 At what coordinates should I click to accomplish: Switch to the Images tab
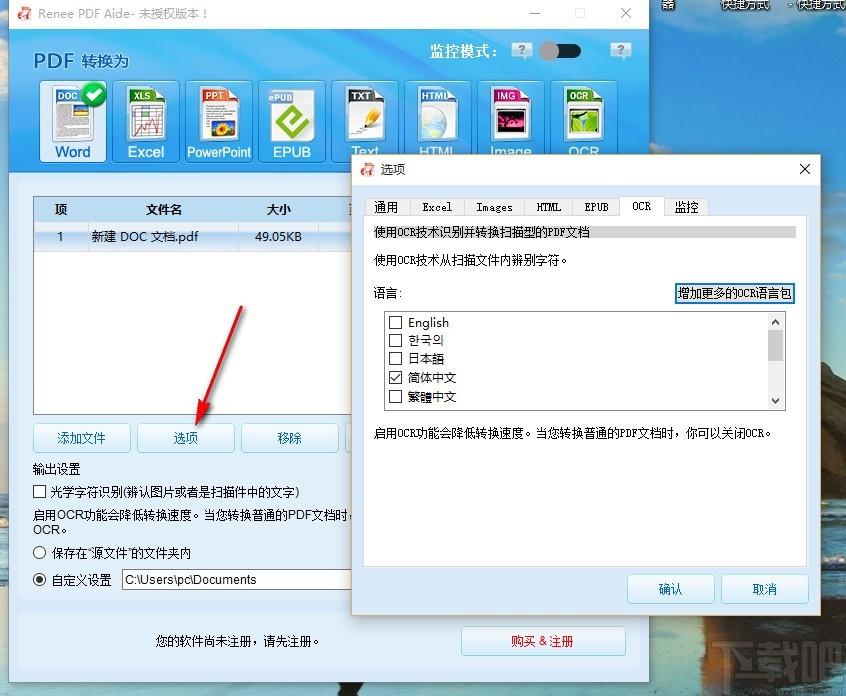494,207
